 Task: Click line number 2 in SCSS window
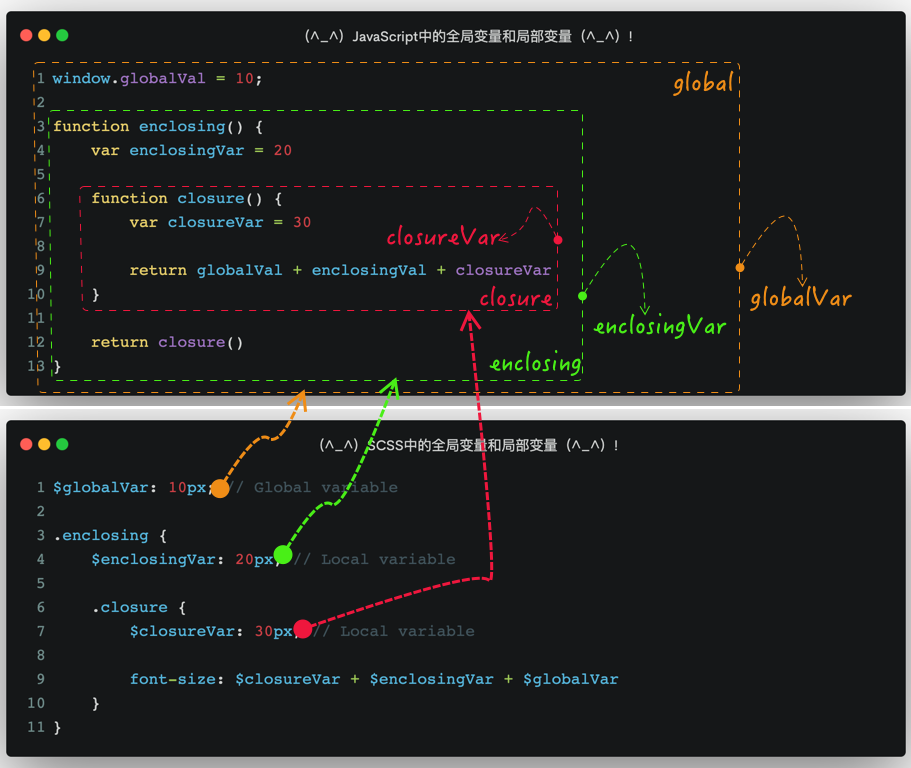(41, 511)
